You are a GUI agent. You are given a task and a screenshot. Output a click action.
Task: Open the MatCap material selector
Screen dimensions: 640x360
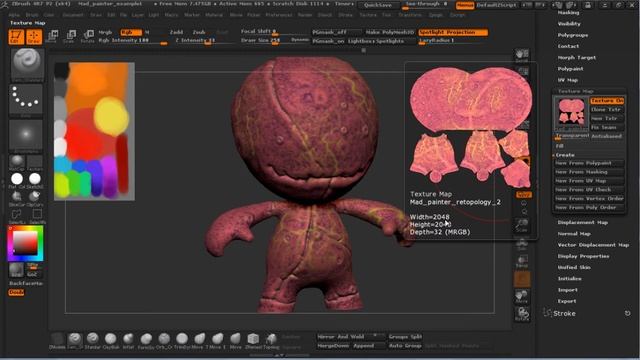click(x=17, y=163)
